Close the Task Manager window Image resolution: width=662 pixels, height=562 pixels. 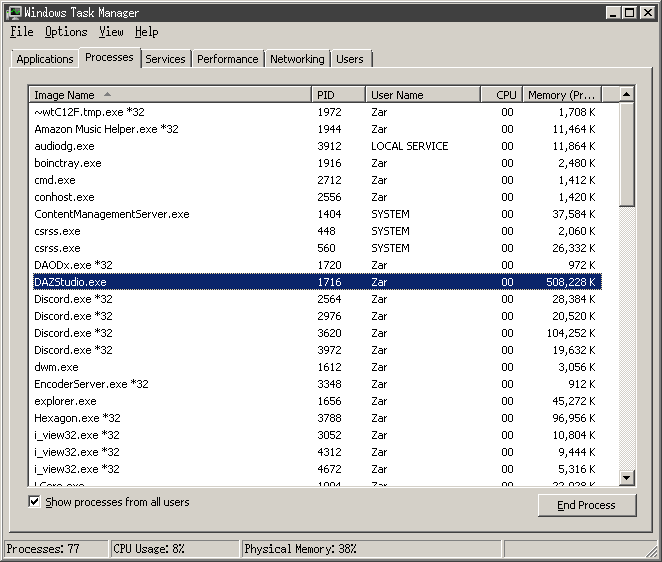[x=647, y=13]
